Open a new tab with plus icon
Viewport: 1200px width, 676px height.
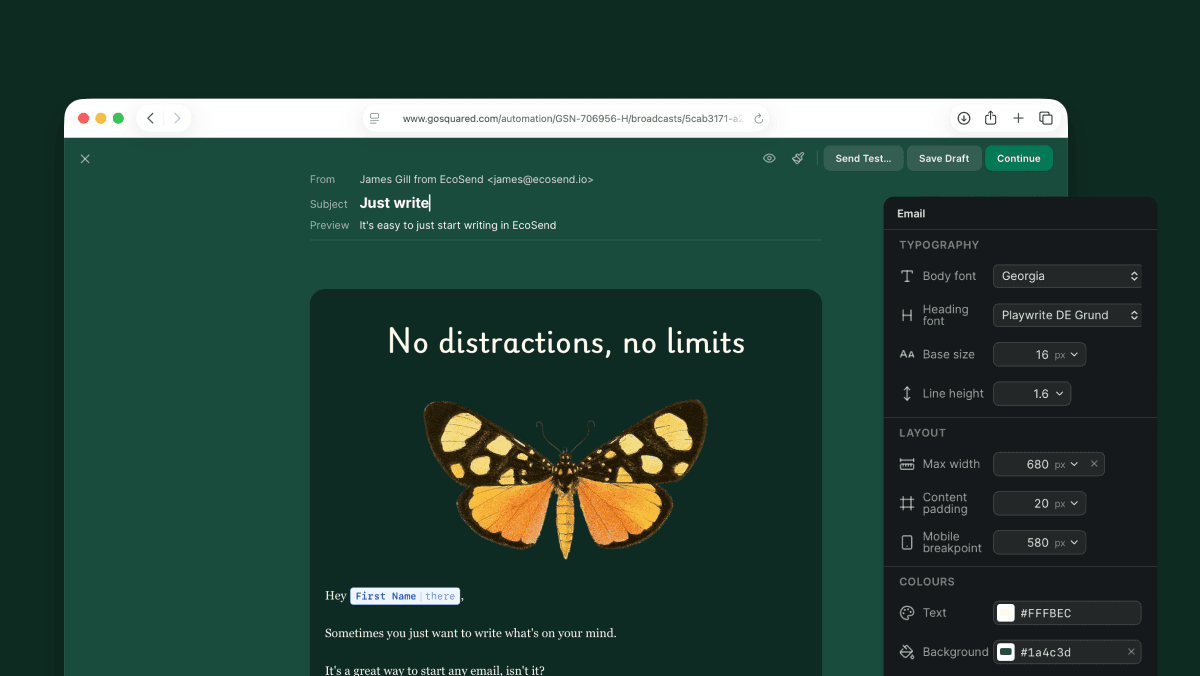(x=1018, y=118)
